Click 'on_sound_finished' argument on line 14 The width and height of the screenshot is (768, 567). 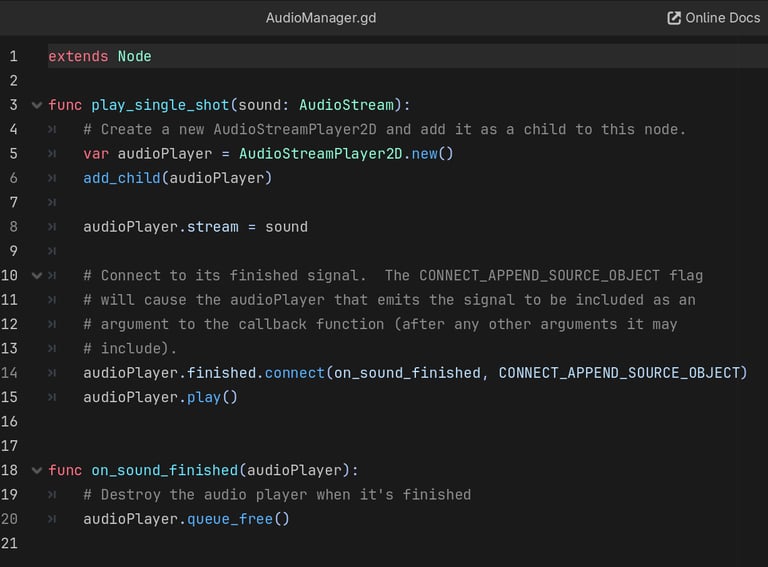(x=407, y=373)
